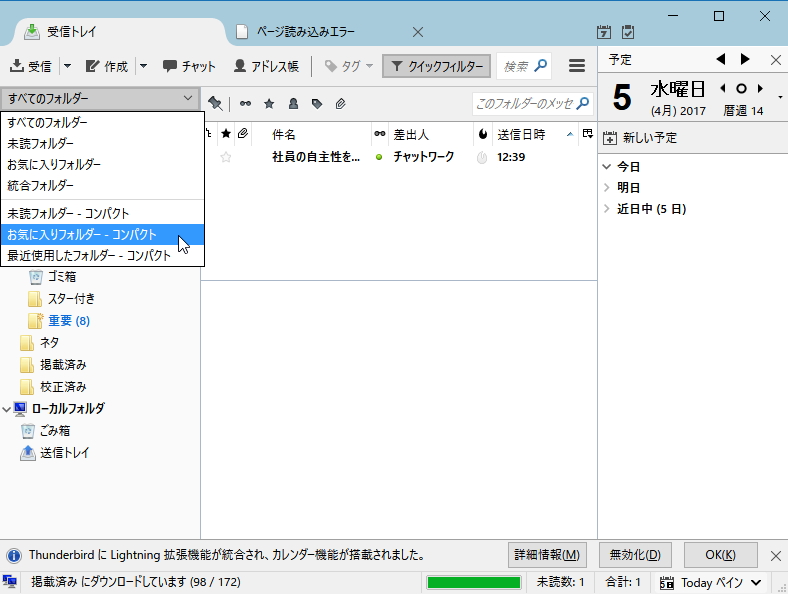This screenshot has height=594, width=788.
Task: Toggle the pin quick filter icon
Action: (215, 104)
